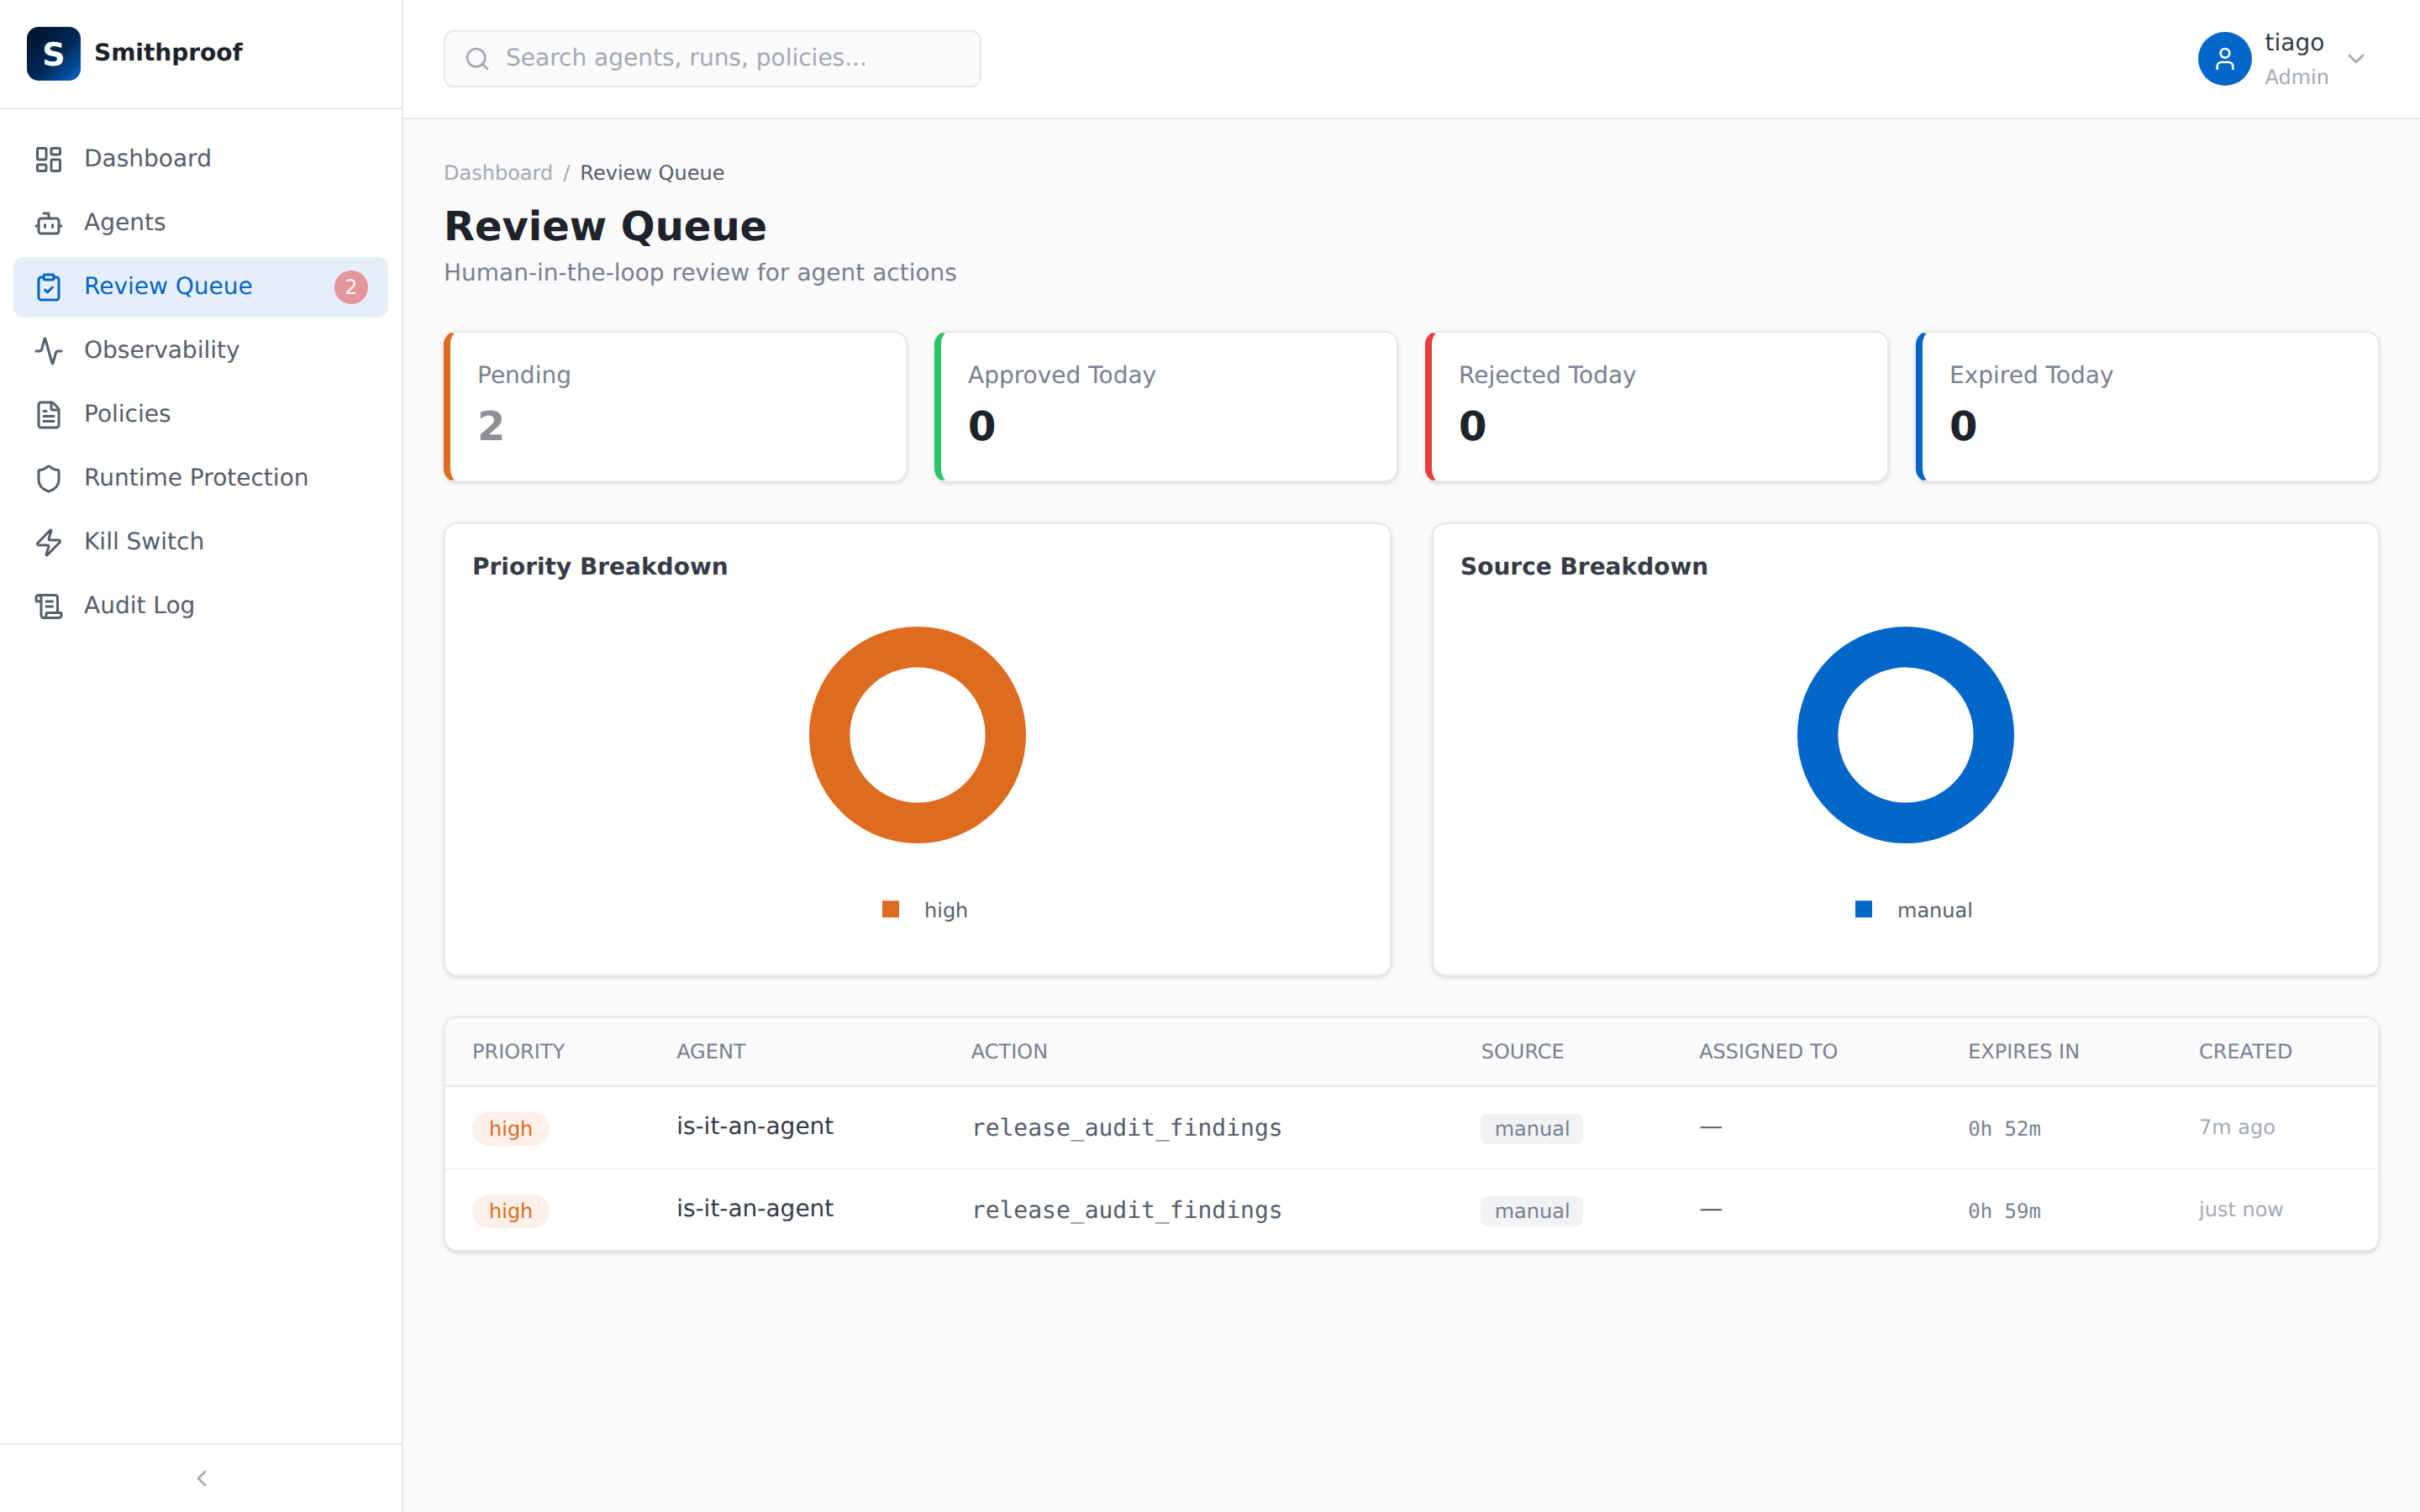Open the Audit Log page

[x=200, y=606]
